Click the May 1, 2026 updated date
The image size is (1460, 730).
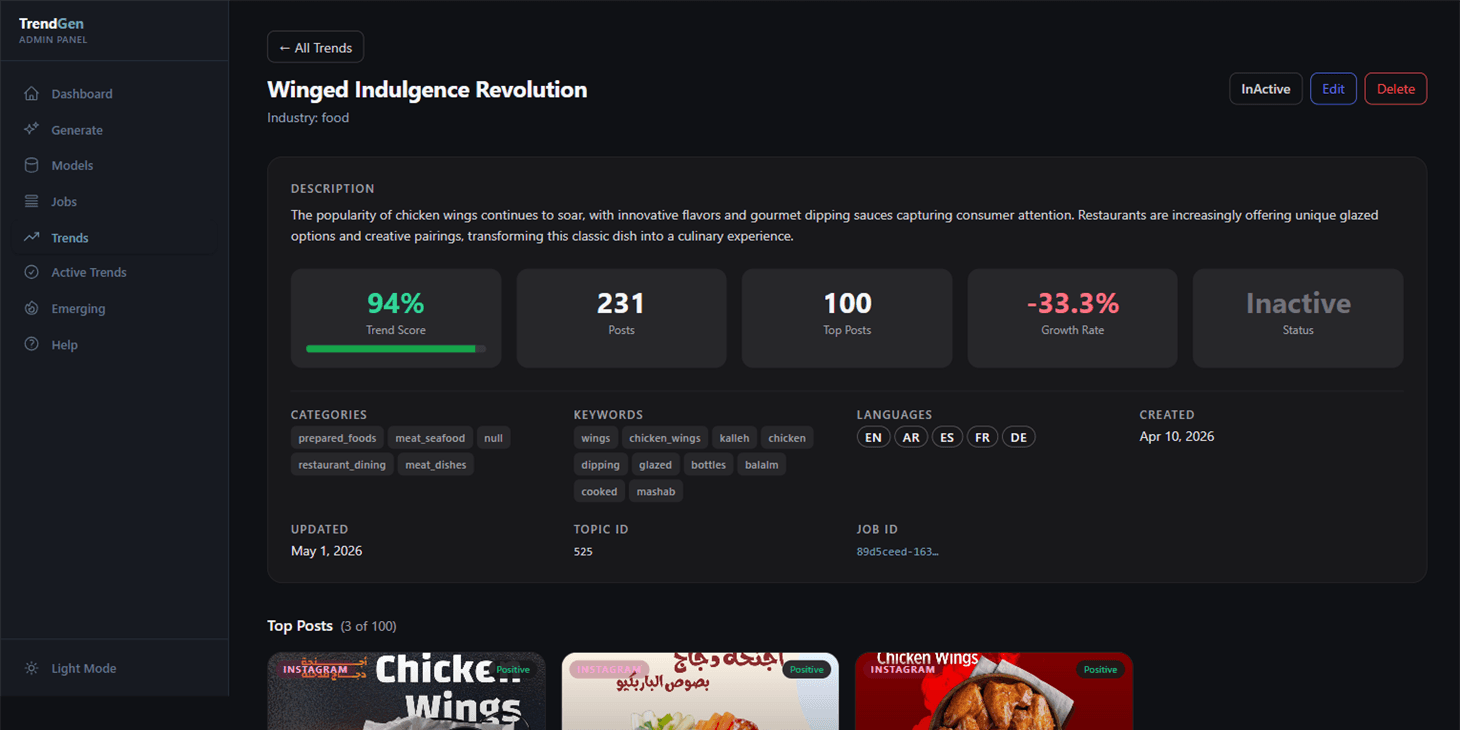(x=327, y=551)
